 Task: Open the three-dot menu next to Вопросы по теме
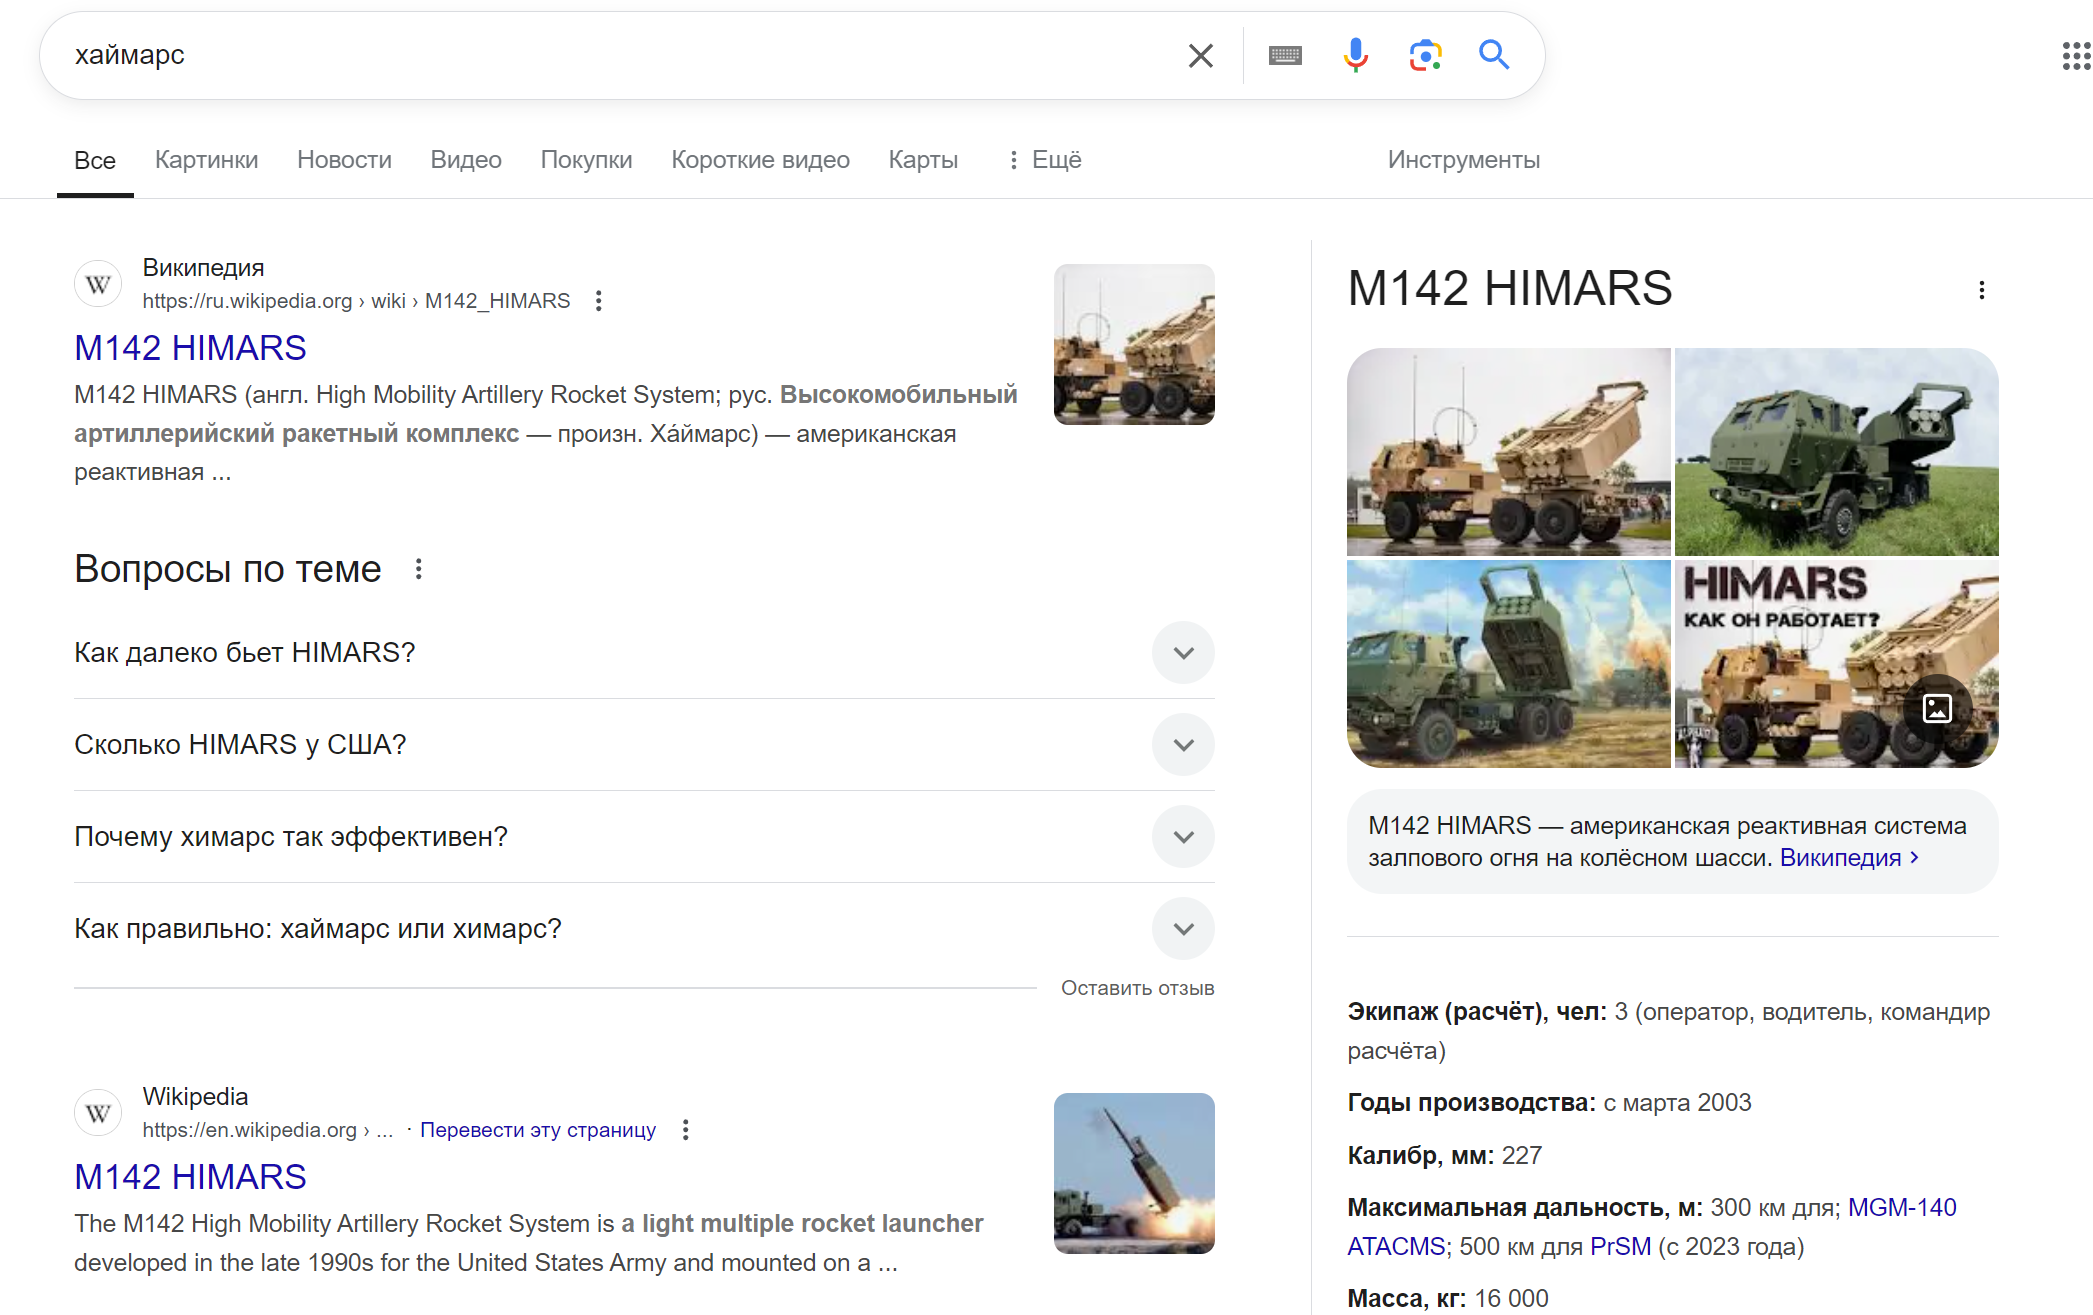click(419, 569)
